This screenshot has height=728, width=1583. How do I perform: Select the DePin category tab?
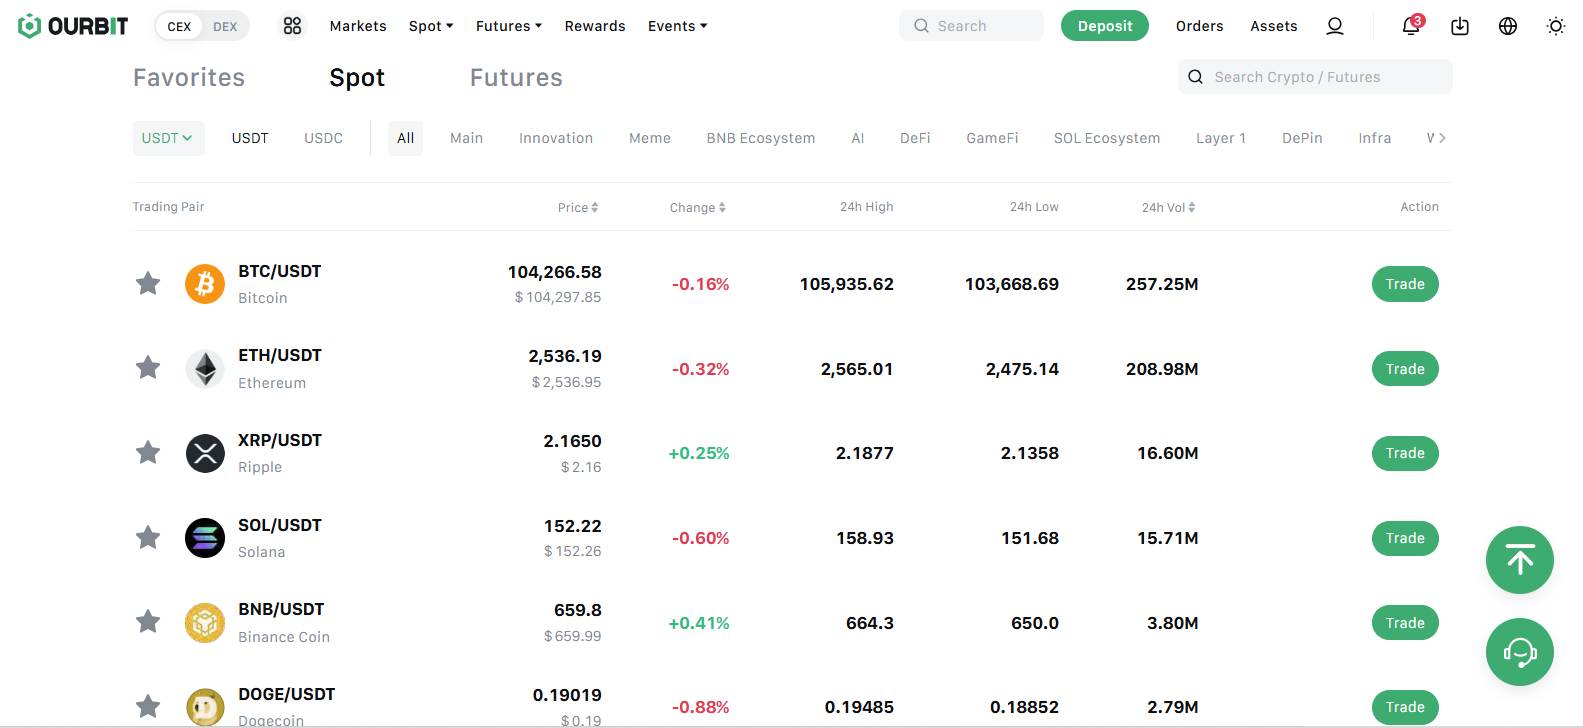(1302, 138)
